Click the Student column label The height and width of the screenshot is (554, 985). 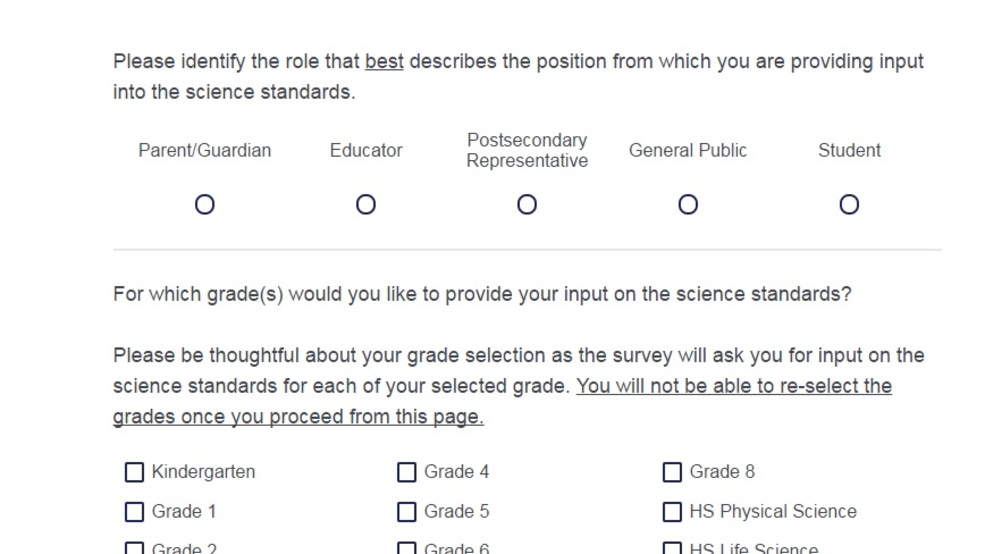849,151
